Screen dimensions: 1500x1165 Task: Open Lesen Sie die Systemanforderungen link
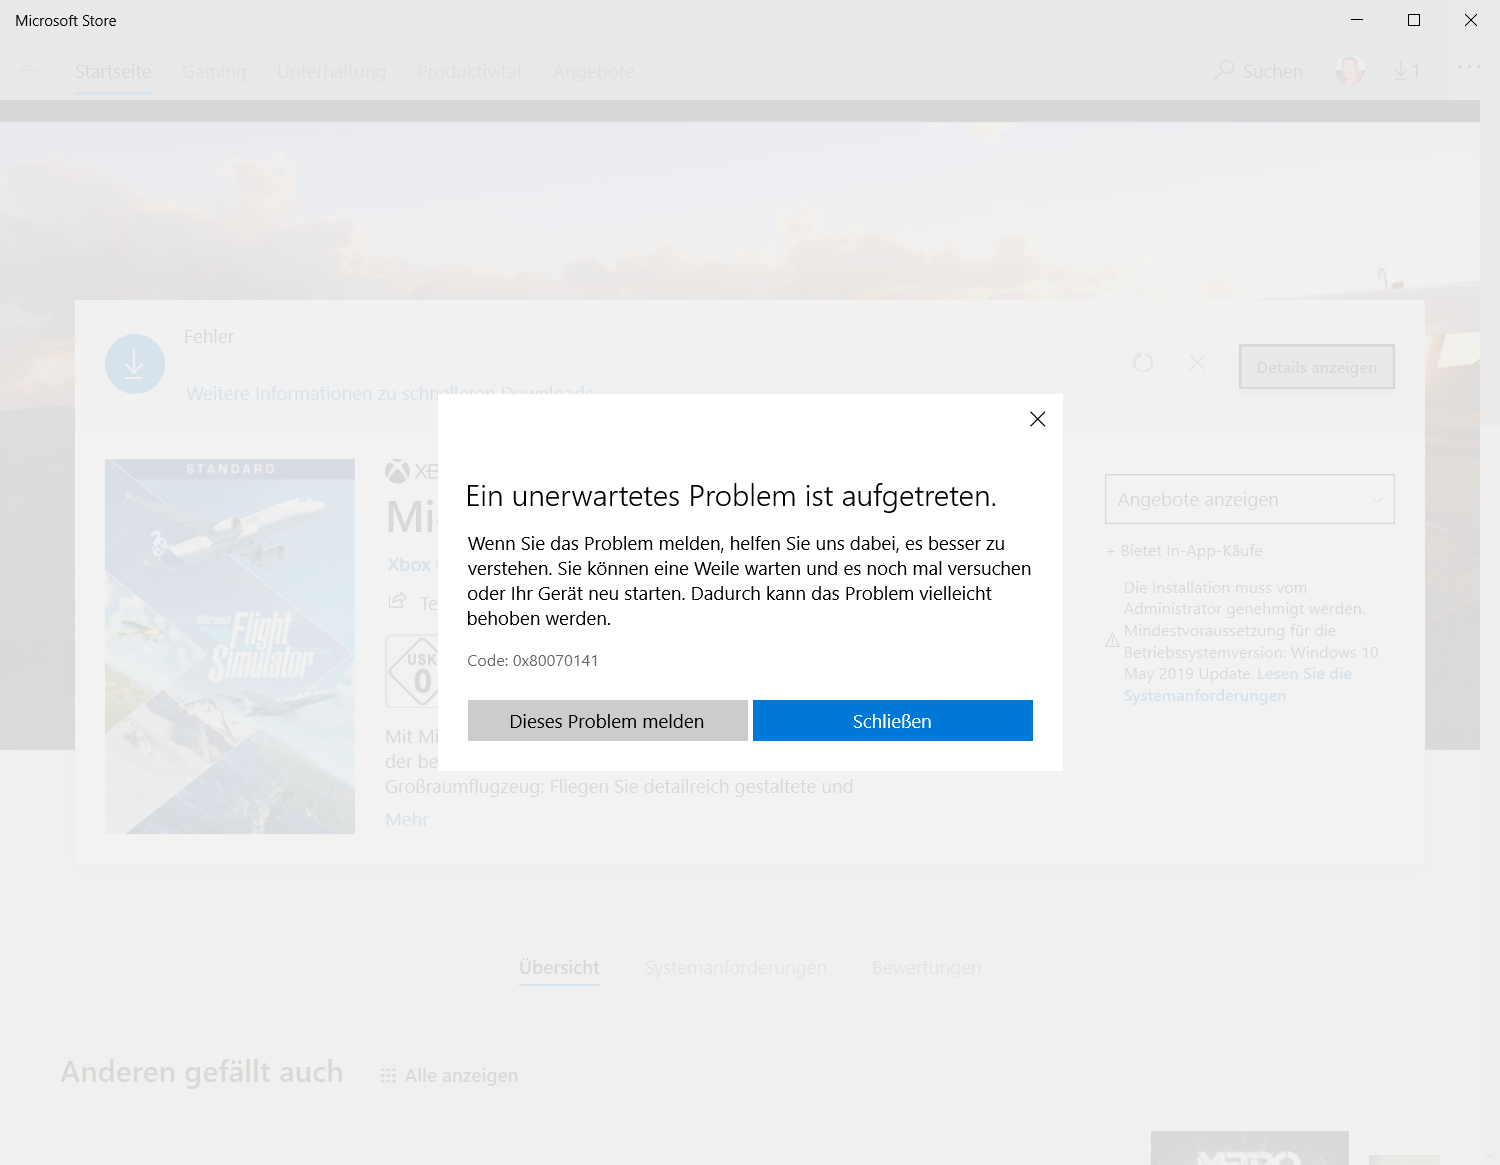(1238, 685)
